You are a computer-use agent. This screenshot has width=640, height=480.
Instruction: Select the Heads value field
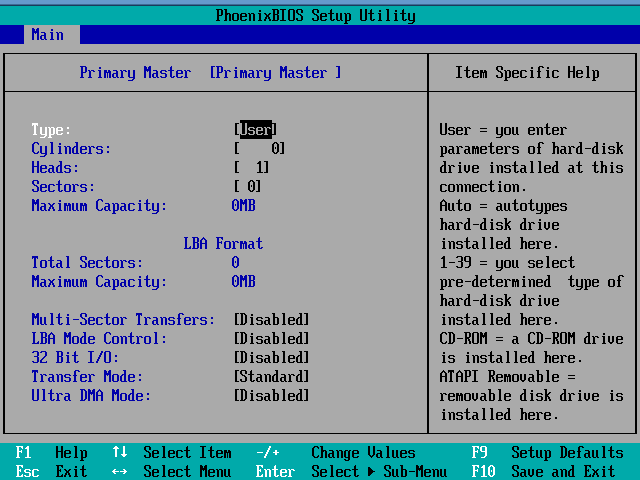[251, 167]
